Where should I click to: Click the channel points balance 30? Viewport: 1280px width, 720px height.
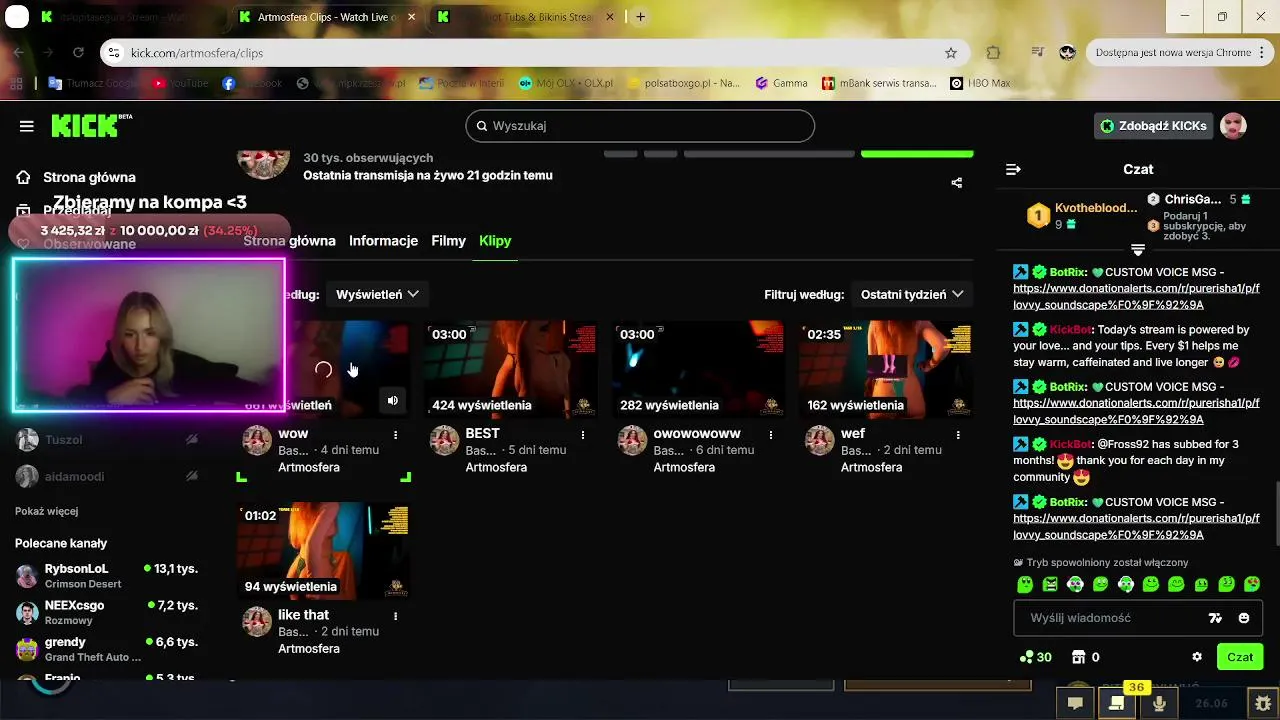click(x=1035, y=657)
